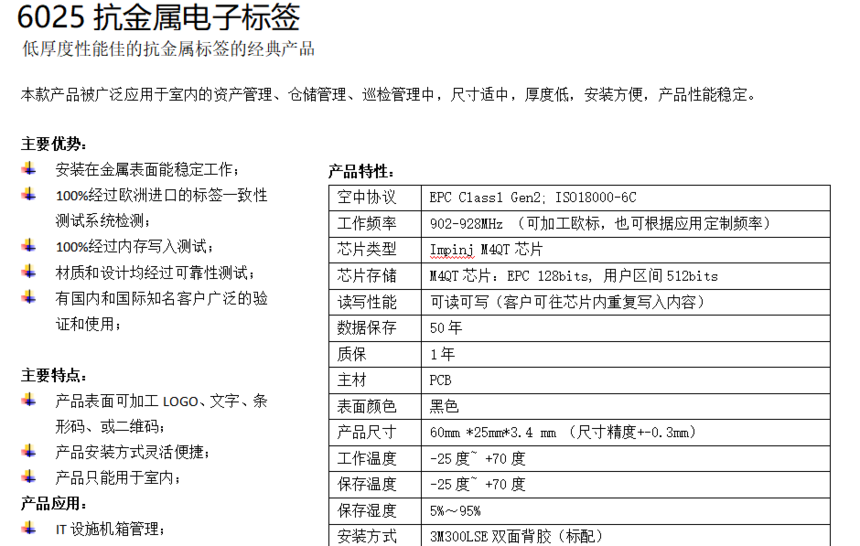Click the table cell 质保

pyautogui.click(x=375, y=354)
